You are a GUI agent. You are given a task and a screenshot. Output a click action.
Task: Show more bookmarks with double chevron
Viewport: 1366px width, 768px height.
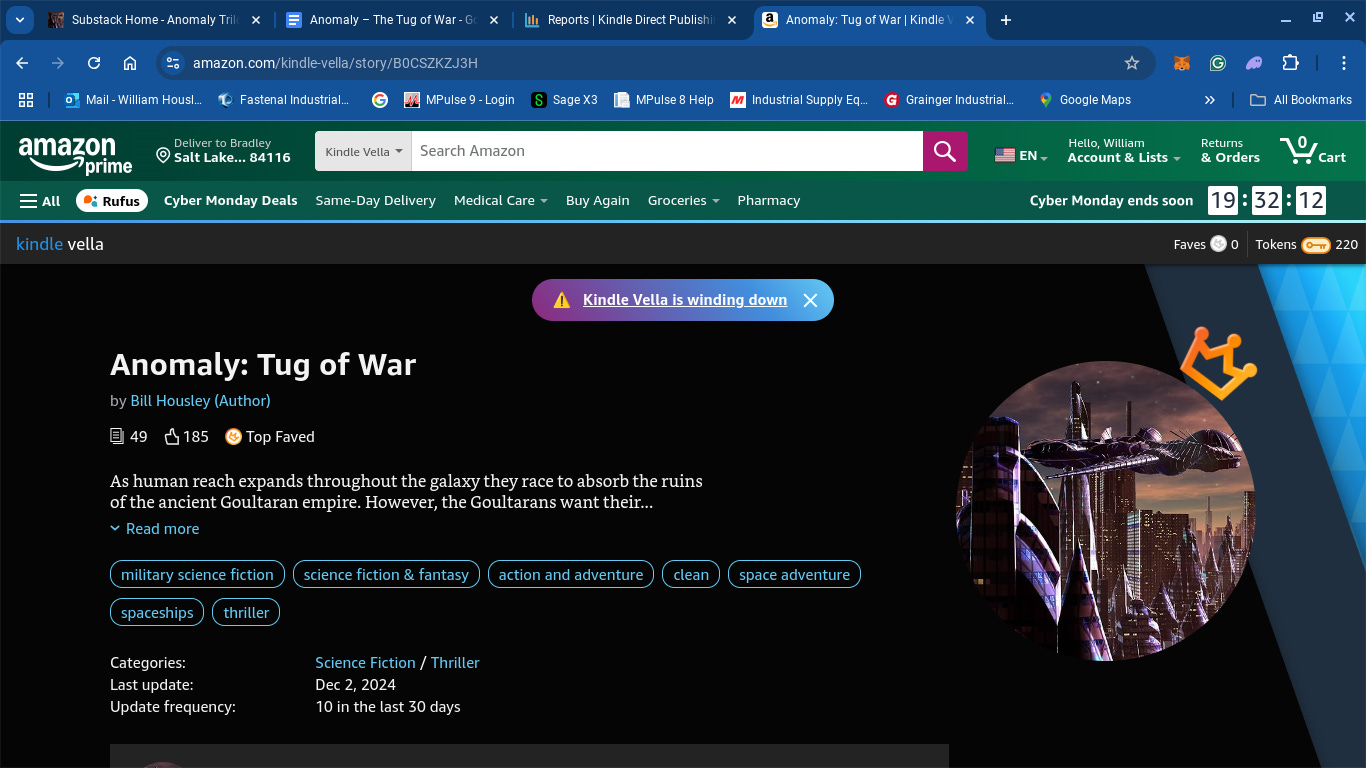pyautogui.click(x=1210, y=100)
